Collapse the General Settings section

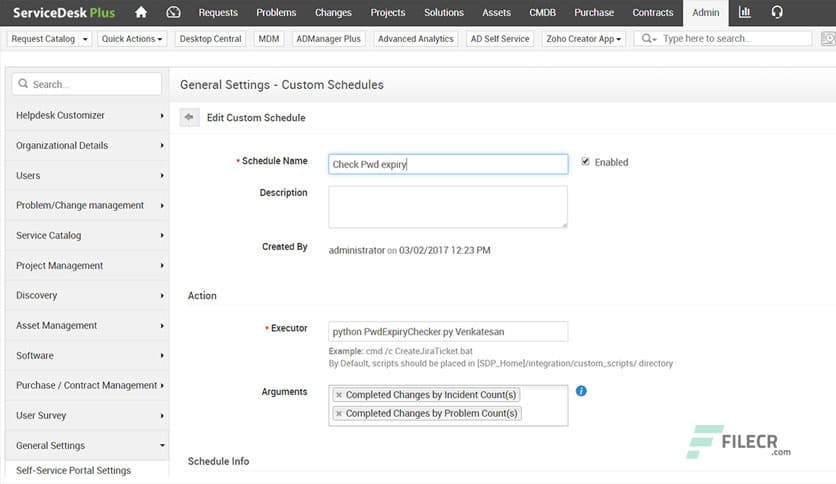tap(87, 446)
